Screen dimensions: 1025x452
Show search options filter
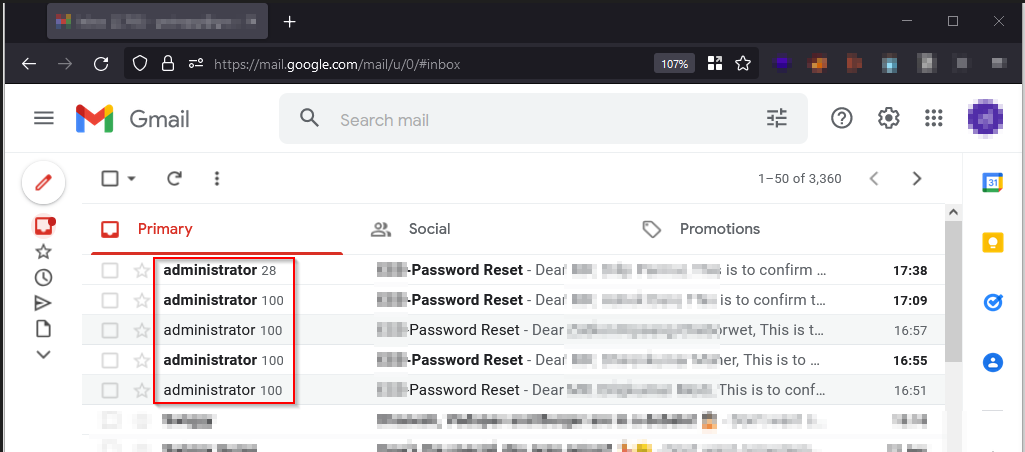click(777, 119)
